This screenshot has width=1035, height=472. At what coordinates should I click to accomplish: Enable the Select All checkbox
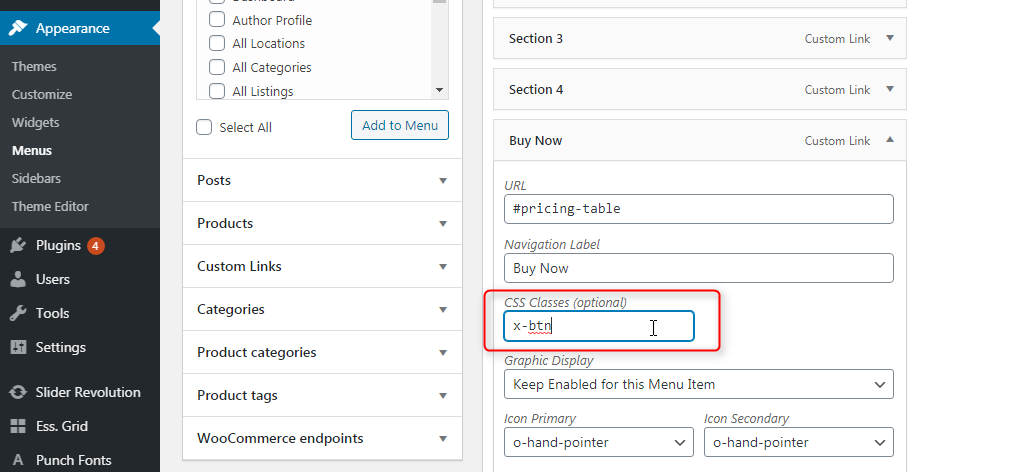(204, 127)
